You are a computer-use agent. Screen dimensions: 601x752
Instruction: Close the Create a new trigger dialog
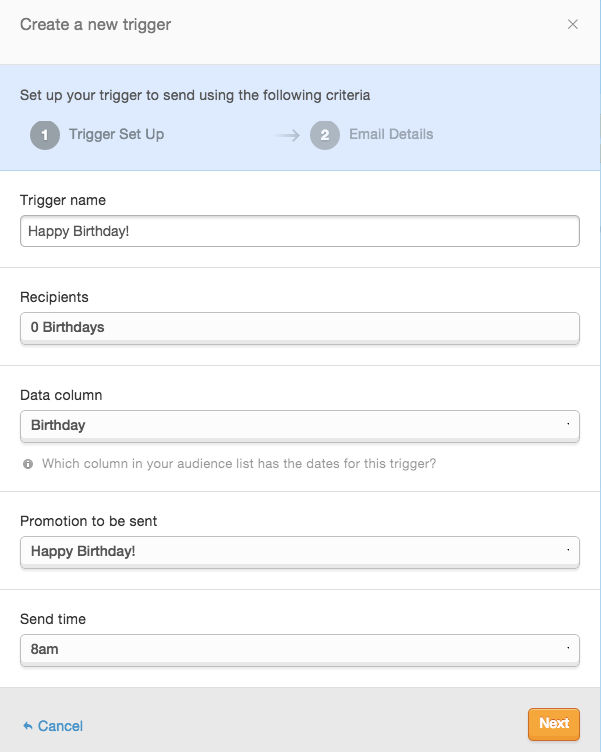pos(573,24)
